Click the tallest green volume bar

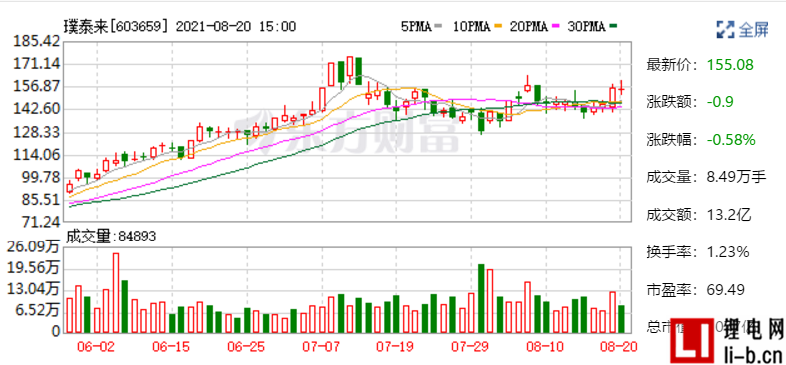pyautogui.click(x=481, y=299)
